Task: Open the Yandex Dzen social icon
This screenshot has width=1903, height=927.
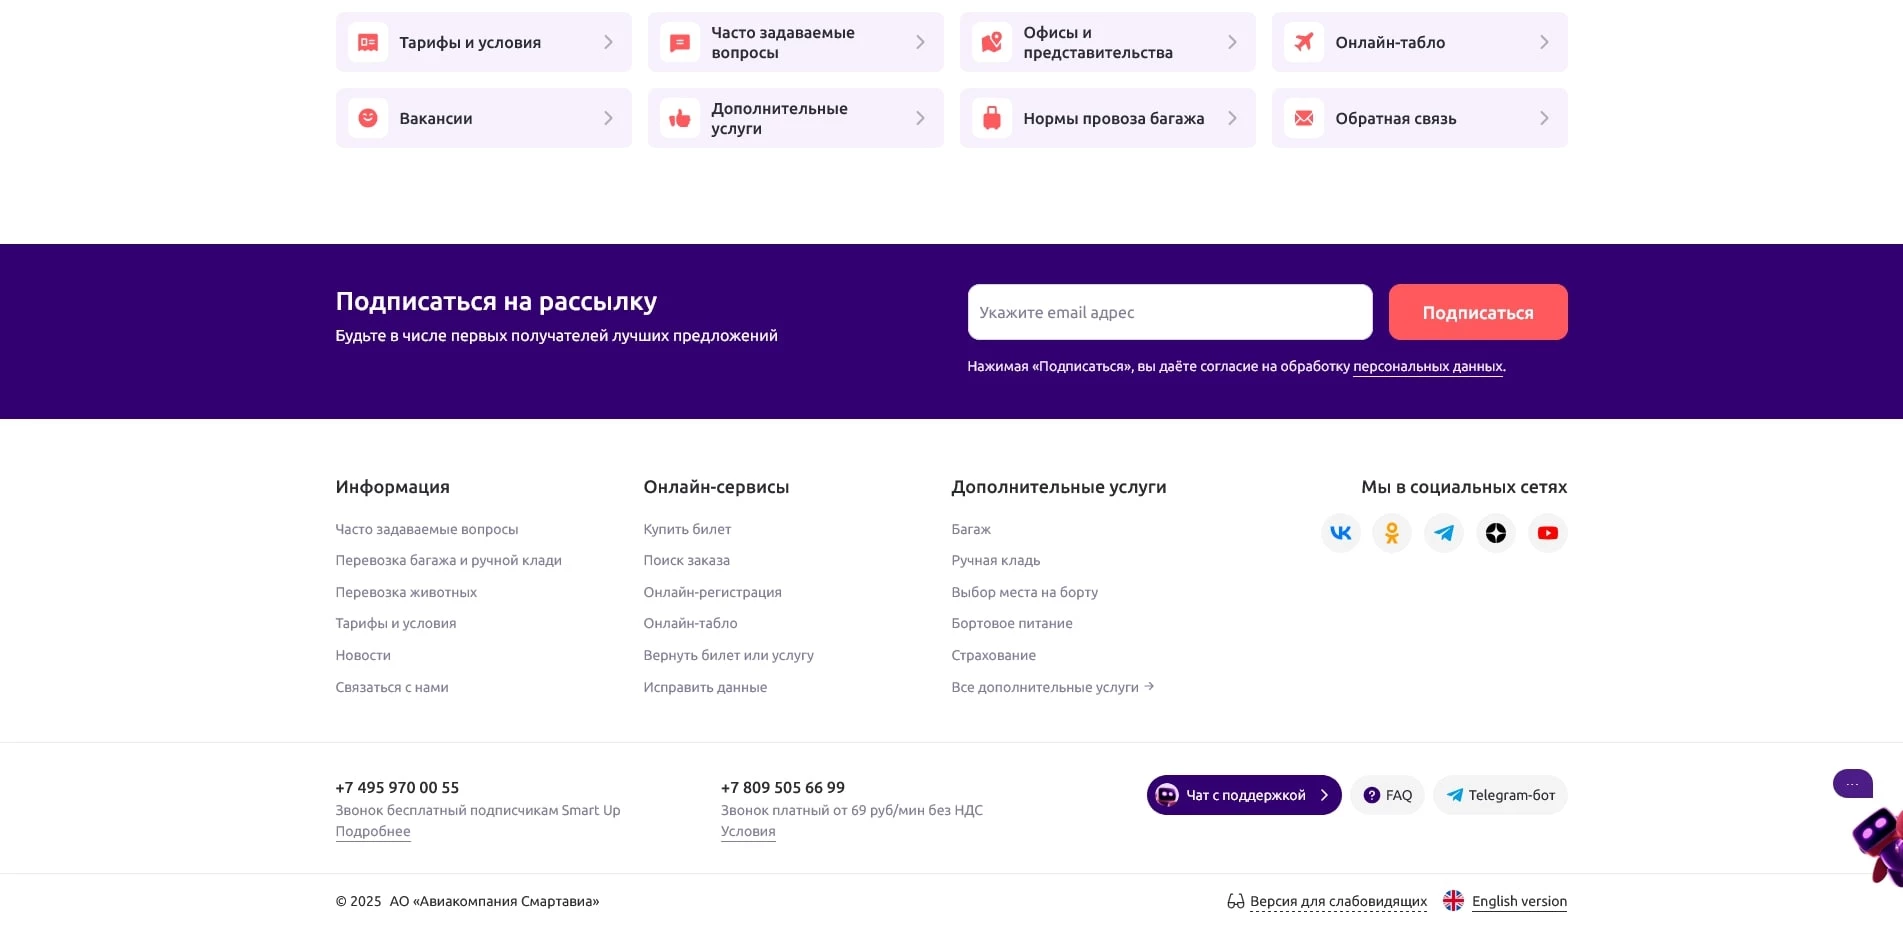Action: pos(1495,533)
